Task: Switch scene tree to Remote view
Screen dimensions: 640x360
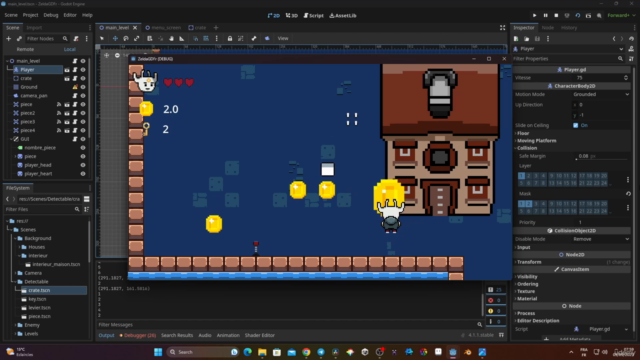Action: 25,49
